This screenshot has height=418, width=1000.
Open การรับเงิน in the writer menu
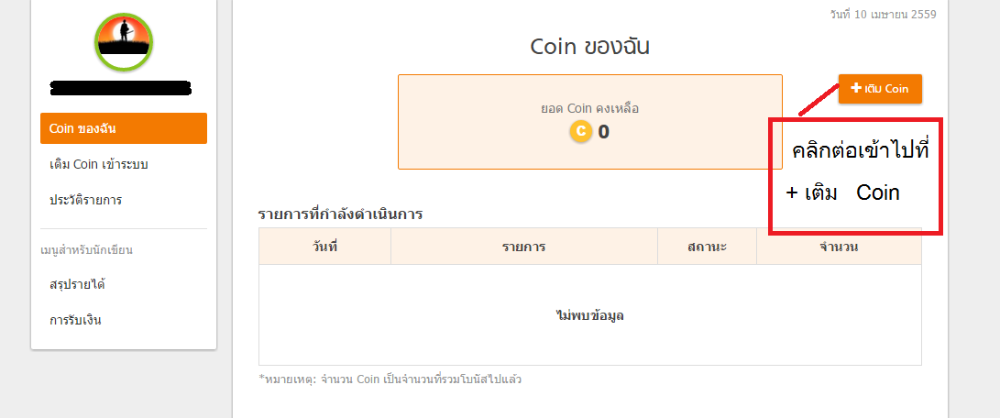[75, 320]
